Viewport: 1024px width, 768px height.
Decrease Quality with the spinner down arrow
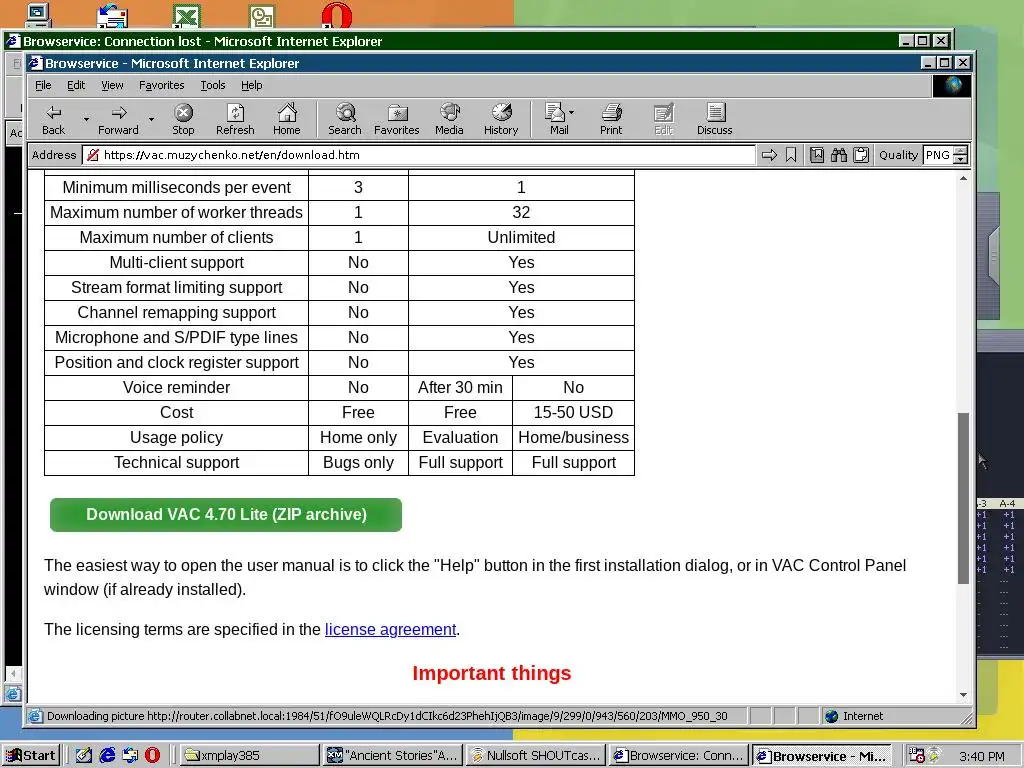tap(961, 159)
